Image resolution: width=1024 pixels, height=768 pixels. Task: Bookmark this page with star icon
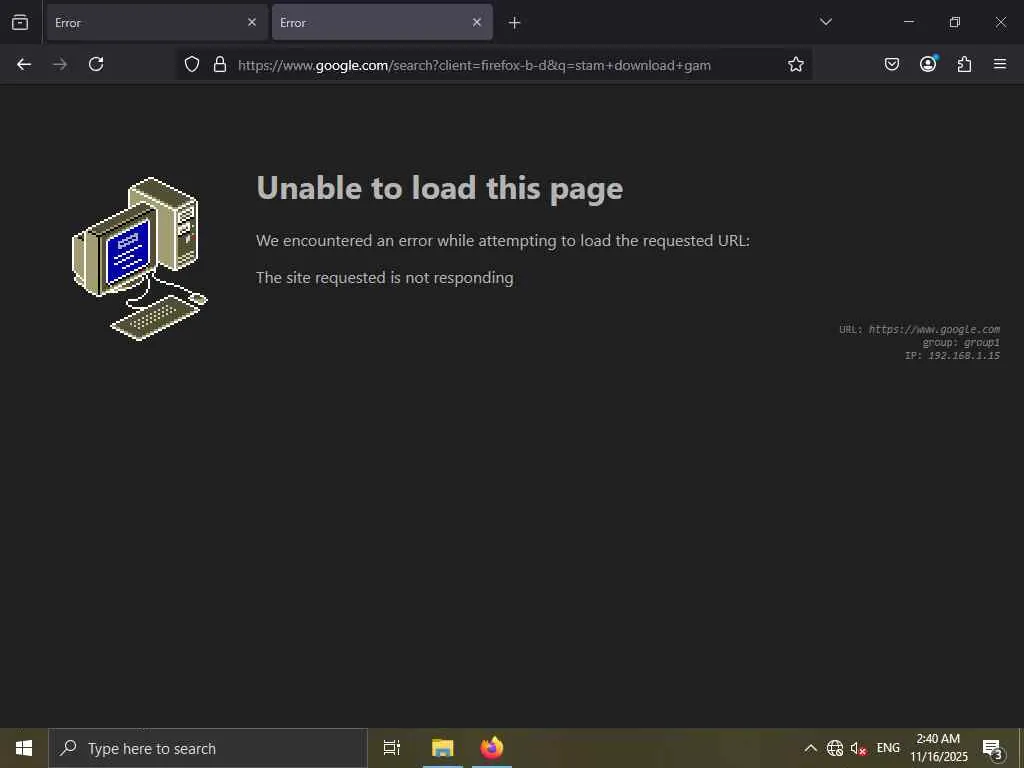pos(795,64)
